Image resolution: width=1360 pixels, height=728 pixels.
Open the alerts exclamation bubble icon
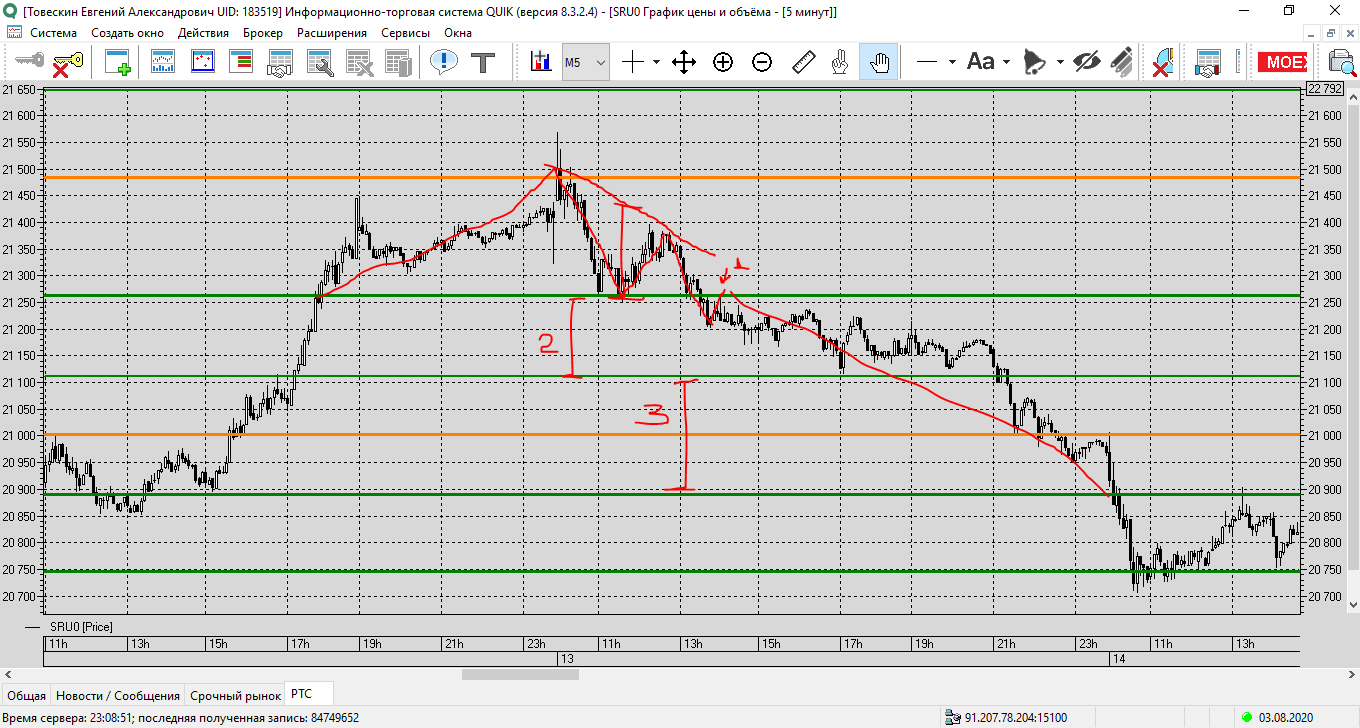pyautogui.click(x=444, y=62)
